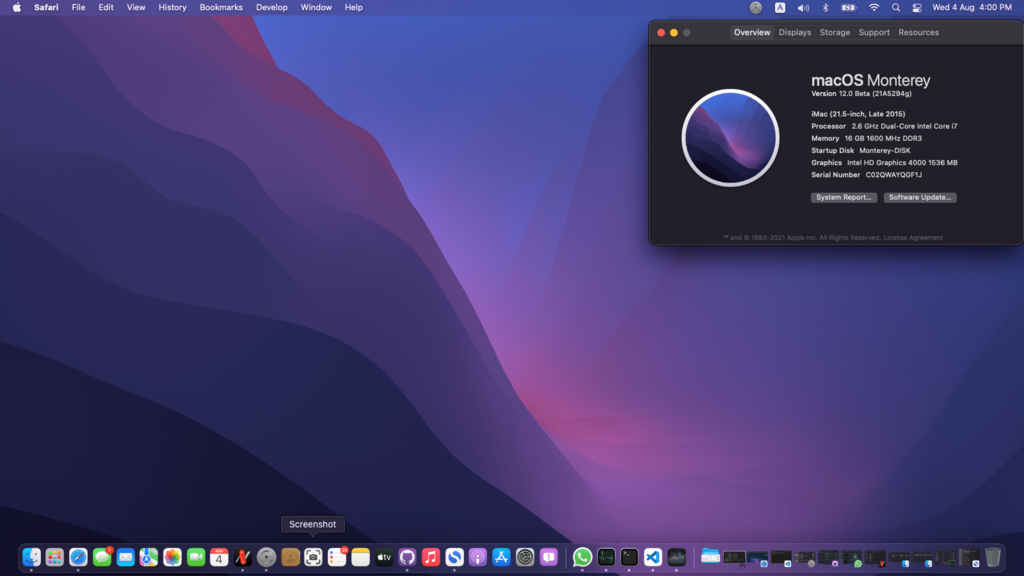Click the System Report button
Viewport: 1024px width, 576px height.
point(844,197)
